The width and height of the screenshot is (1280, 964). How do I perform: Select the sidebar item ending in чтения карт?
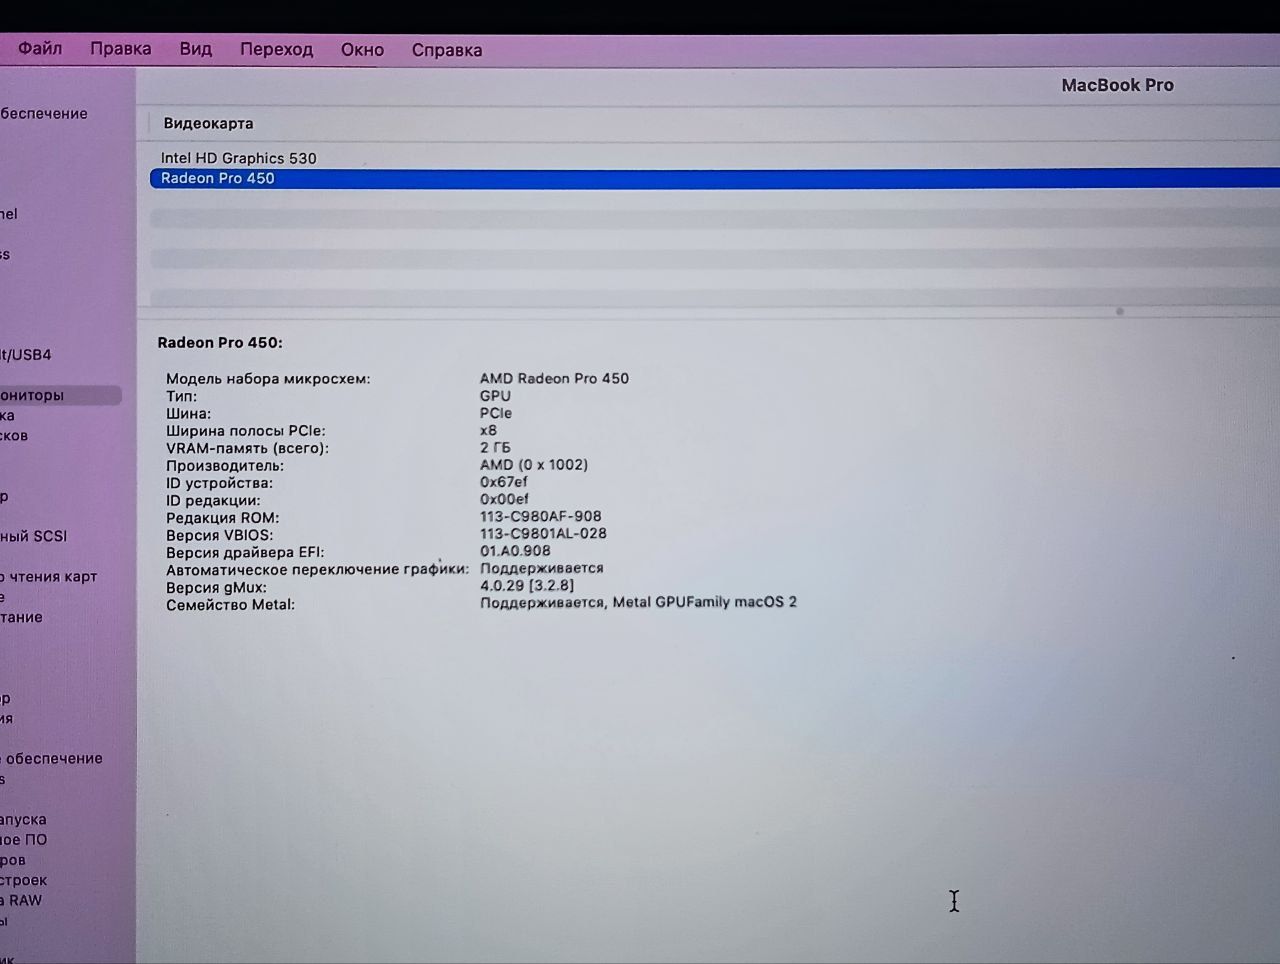[49, 577]
